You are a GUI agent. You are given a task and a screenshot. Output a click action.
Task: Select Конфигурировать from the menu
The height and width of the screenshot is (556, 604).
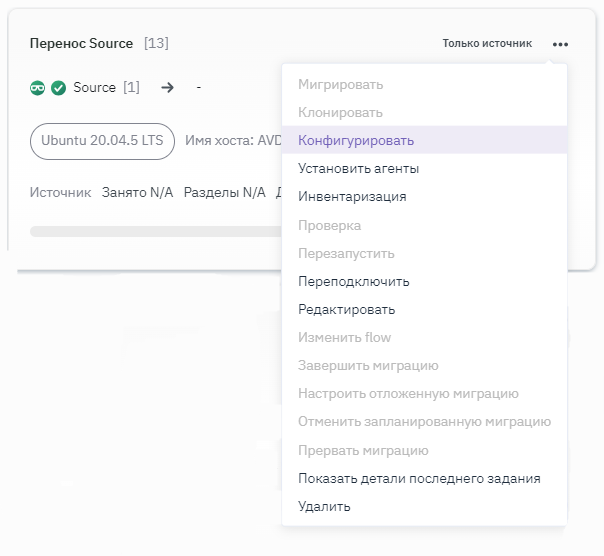click(x=356, y=141)
